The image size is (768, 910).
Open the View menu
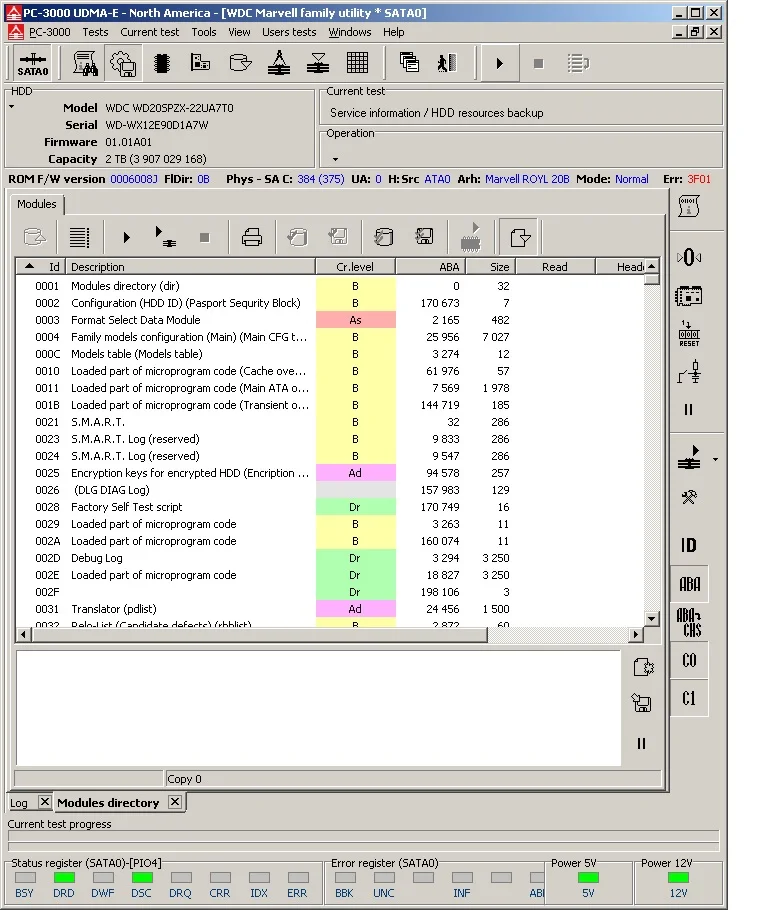pos(239,32)
